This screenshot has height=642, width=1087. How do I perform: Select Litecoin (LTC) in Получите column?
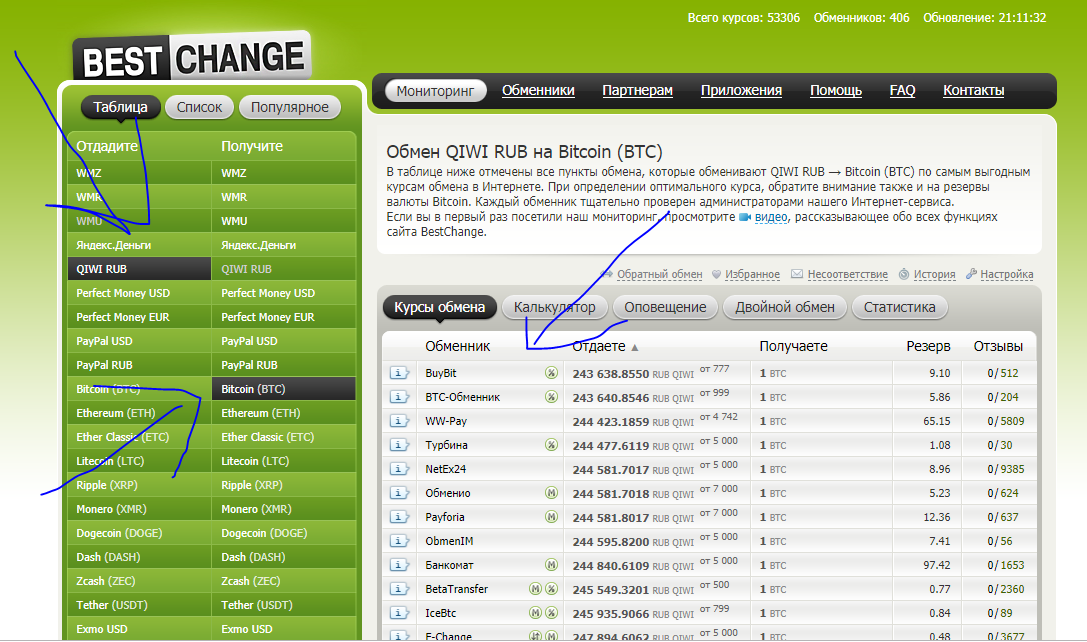(x=284, y=461)
